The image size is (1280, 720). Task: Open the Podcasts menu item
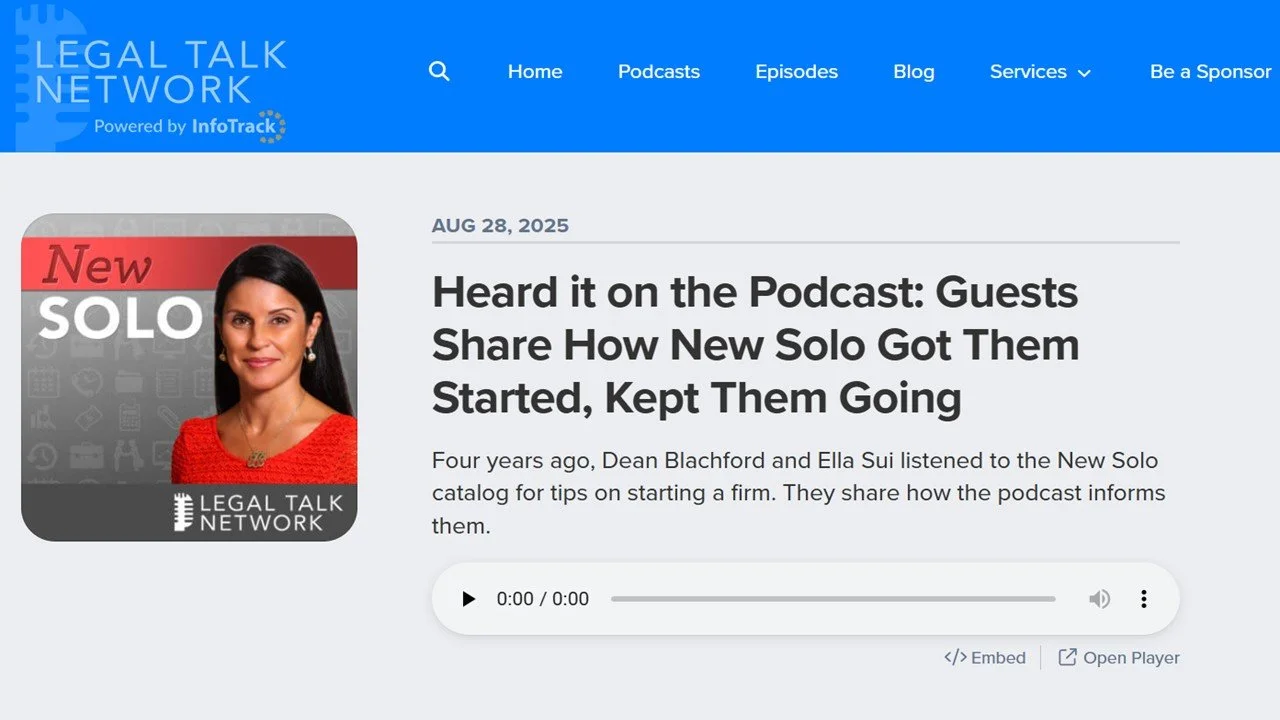point(659,72)
